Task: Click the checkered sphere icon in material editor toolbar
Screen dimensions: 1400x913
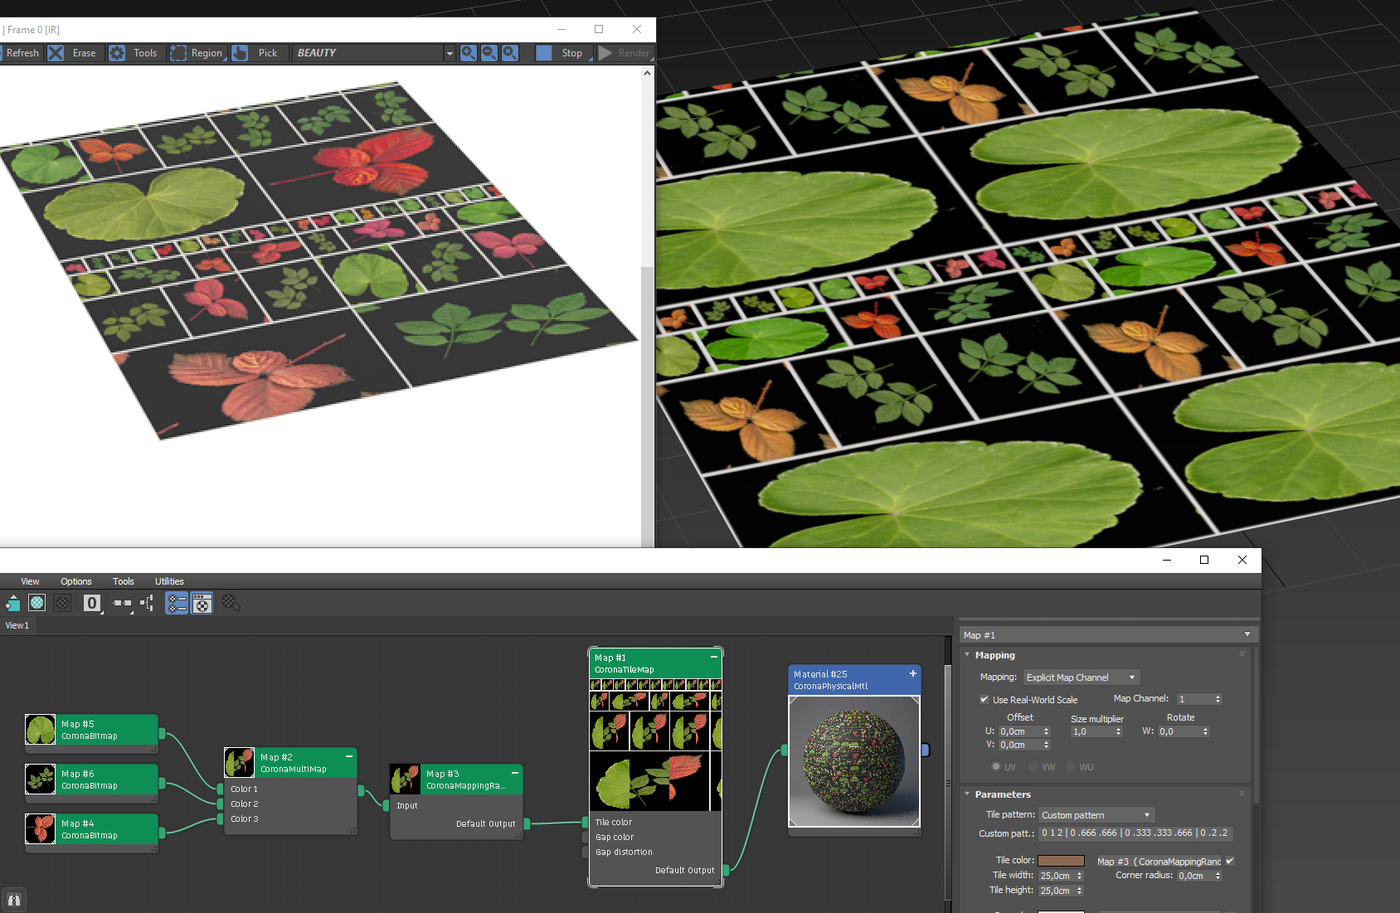Action: tap(37, 603)
